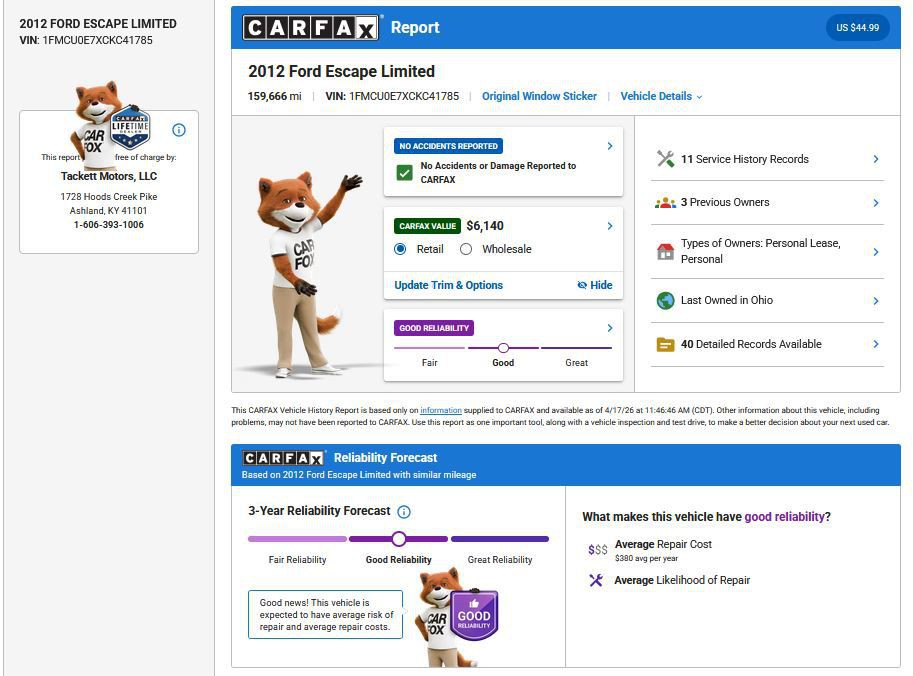Click Average Repair Cost text

coord(663,544)
